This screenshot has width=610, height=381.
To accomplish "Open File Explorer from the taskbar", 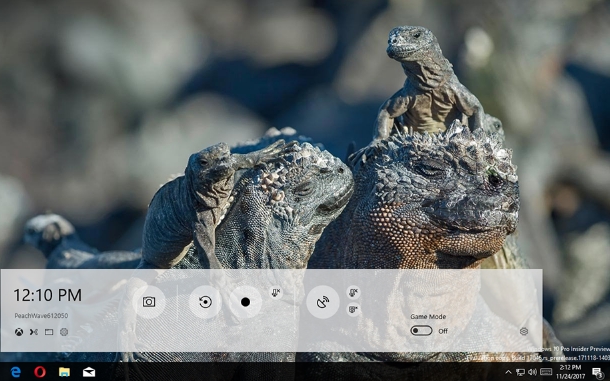I will pos(64,372).
